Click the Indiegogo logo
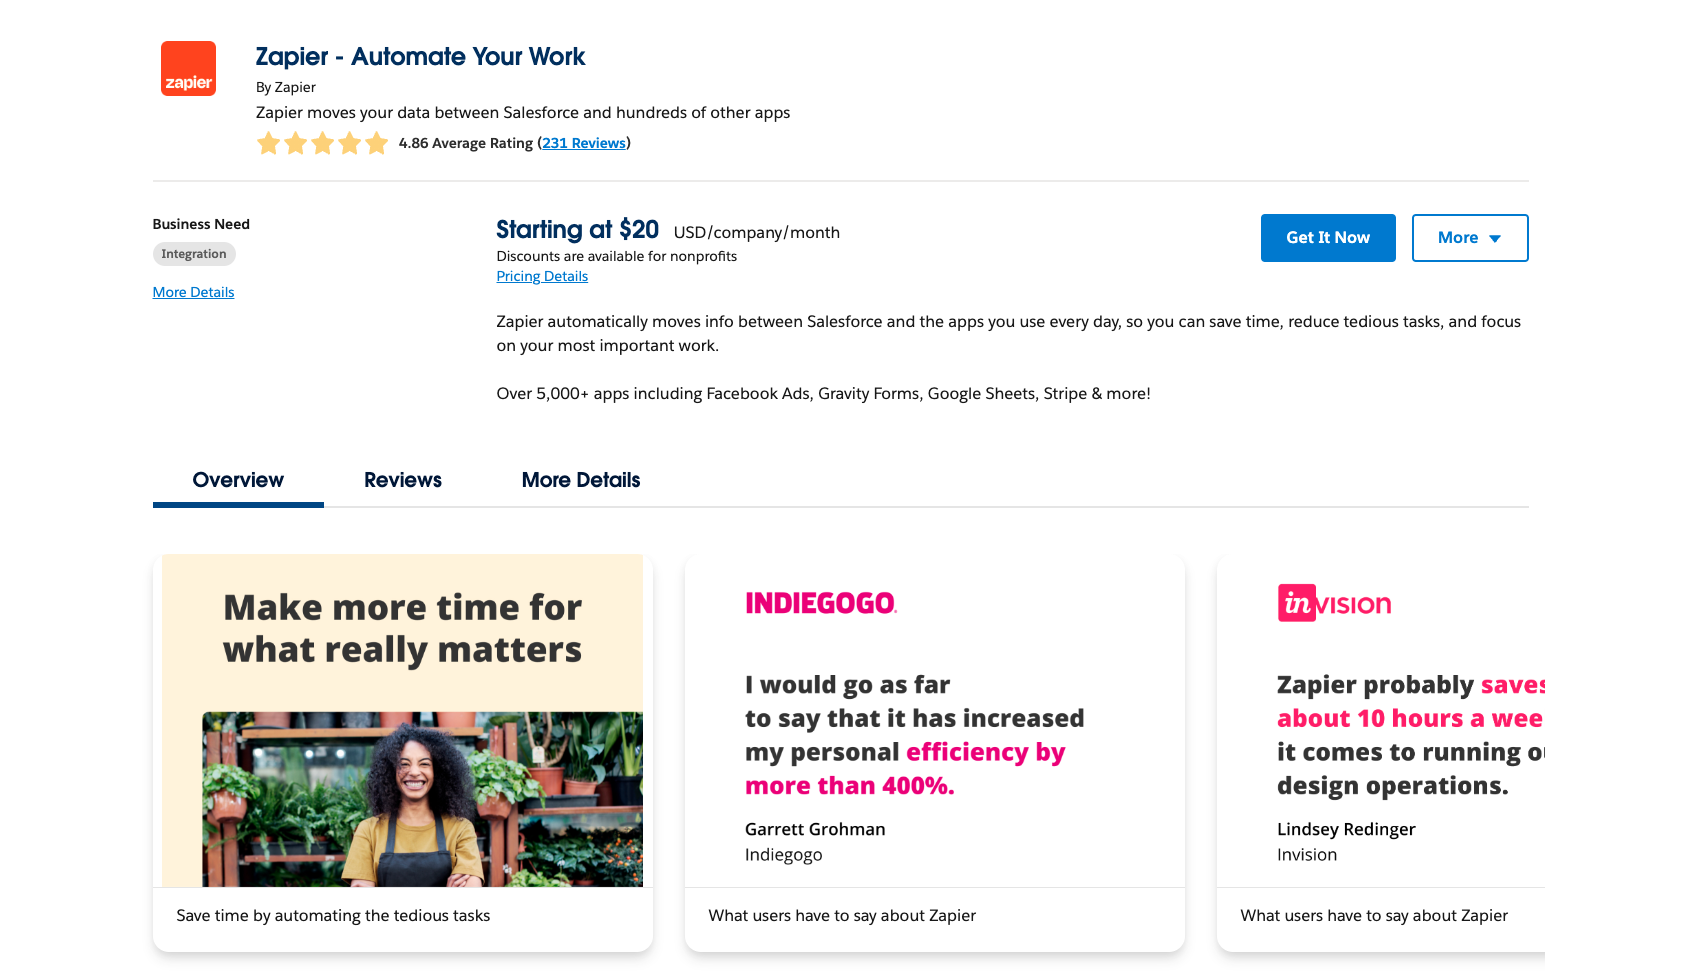Image resolution: width=1692 pixels, height=974 pixels. (x=820, y=603)
